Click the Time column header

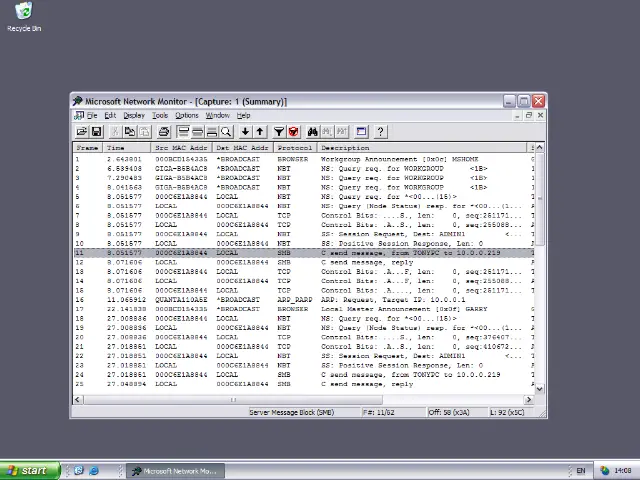click(127, 148)
